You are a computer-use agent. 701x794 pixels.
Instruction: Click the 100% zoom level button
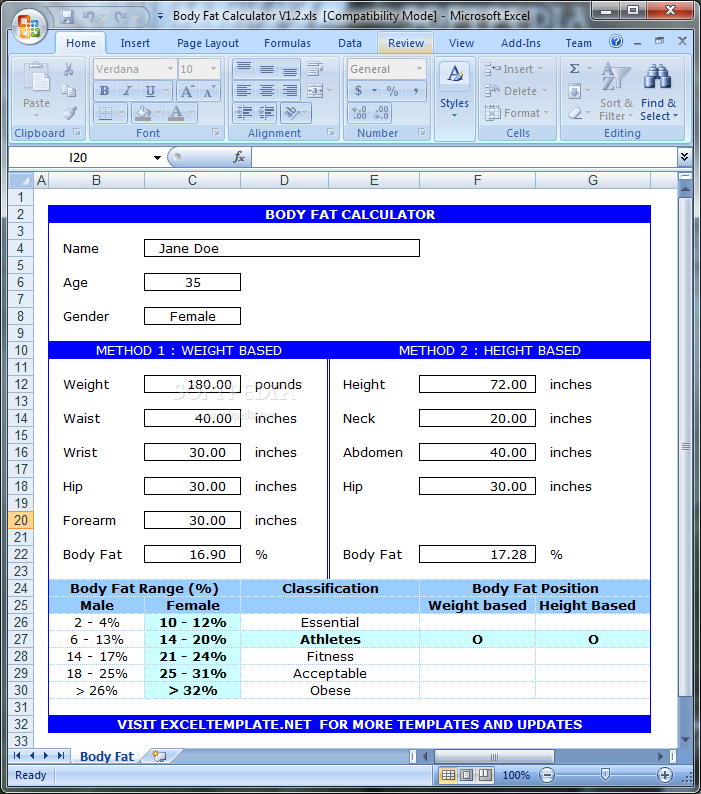[516, 775]
